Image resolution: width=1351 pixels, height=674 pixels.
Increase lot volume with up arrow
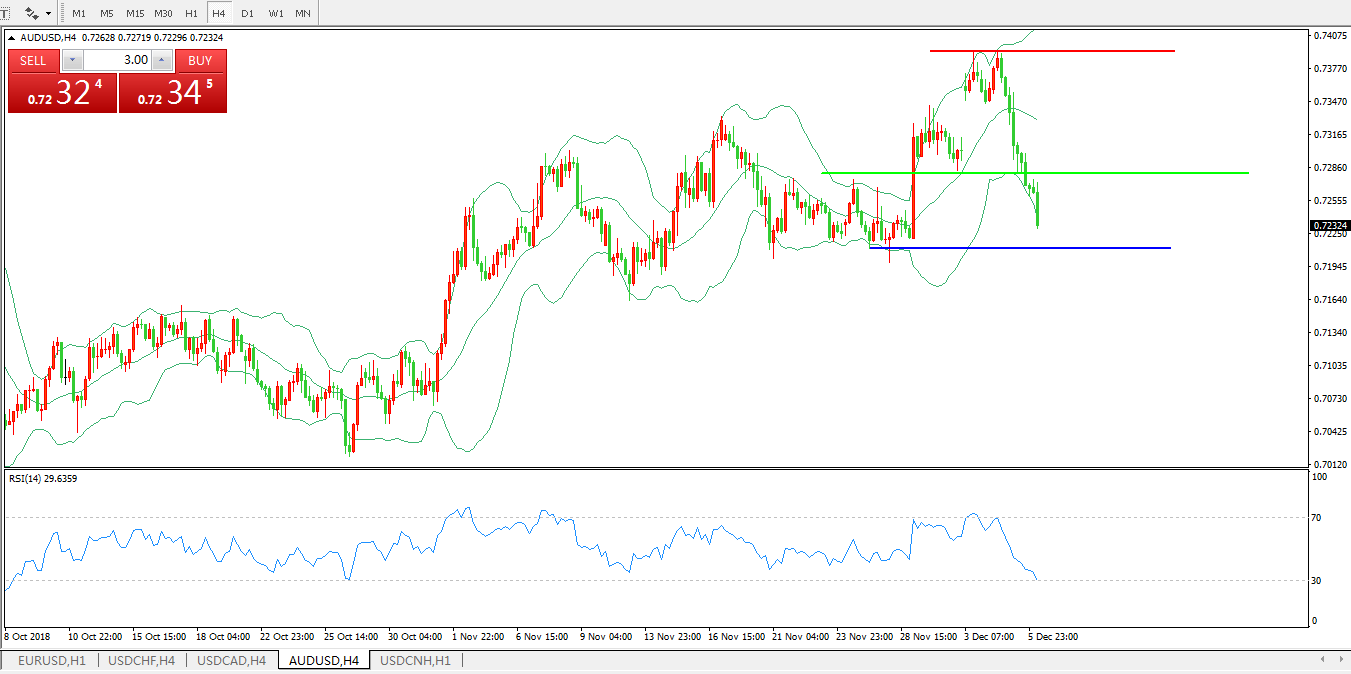tap(162, 60)
